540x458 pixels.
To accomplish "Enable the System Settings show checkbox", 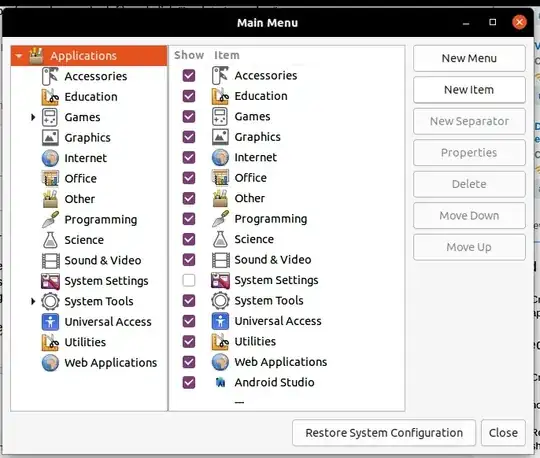I will click(x=189, y=280).
